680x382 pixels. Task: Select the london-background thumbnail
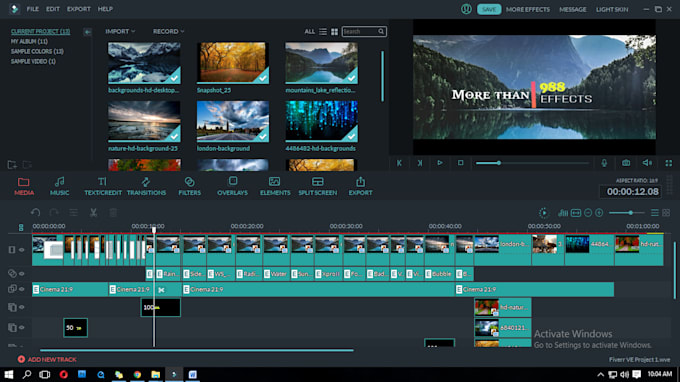232,122
